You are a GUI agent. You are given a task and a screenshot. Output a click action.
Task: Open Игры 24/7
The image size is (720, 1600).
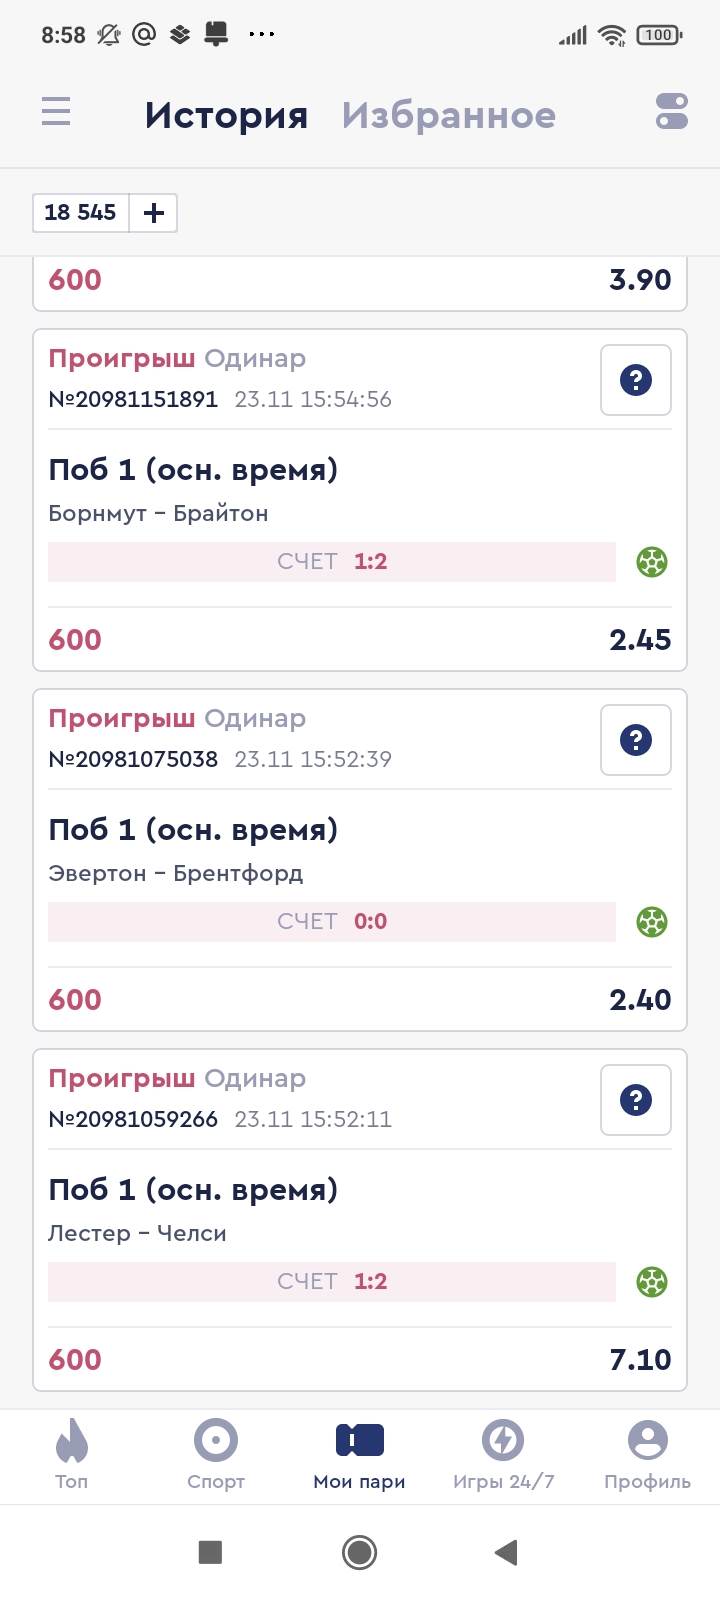tap(503, 1455)
